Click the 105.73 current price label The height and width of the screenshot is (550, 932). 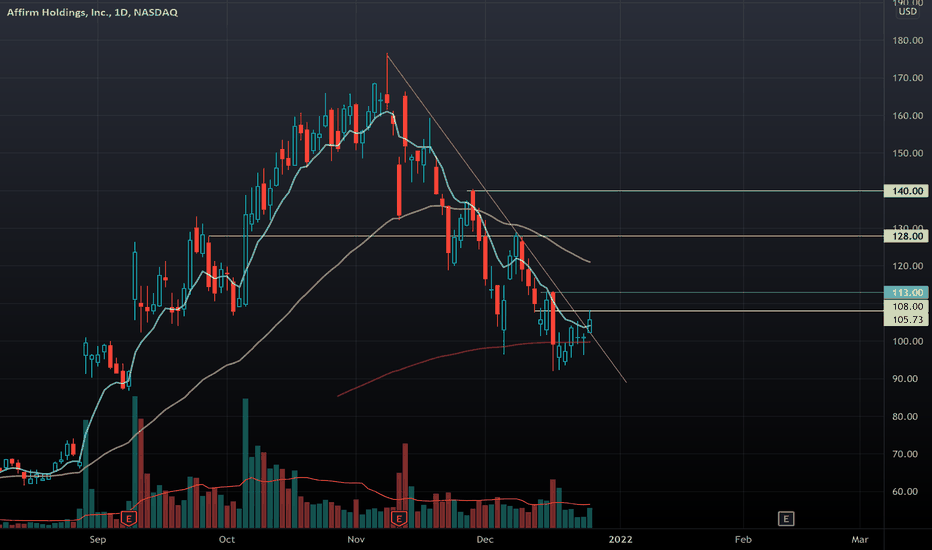tap(907, 319)
